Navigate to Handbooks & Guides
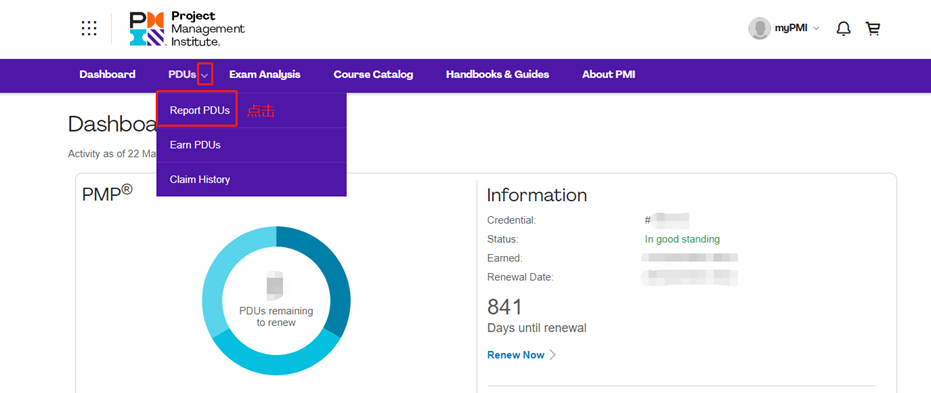This screenshot has height=393, width=931. coord(498,75)
